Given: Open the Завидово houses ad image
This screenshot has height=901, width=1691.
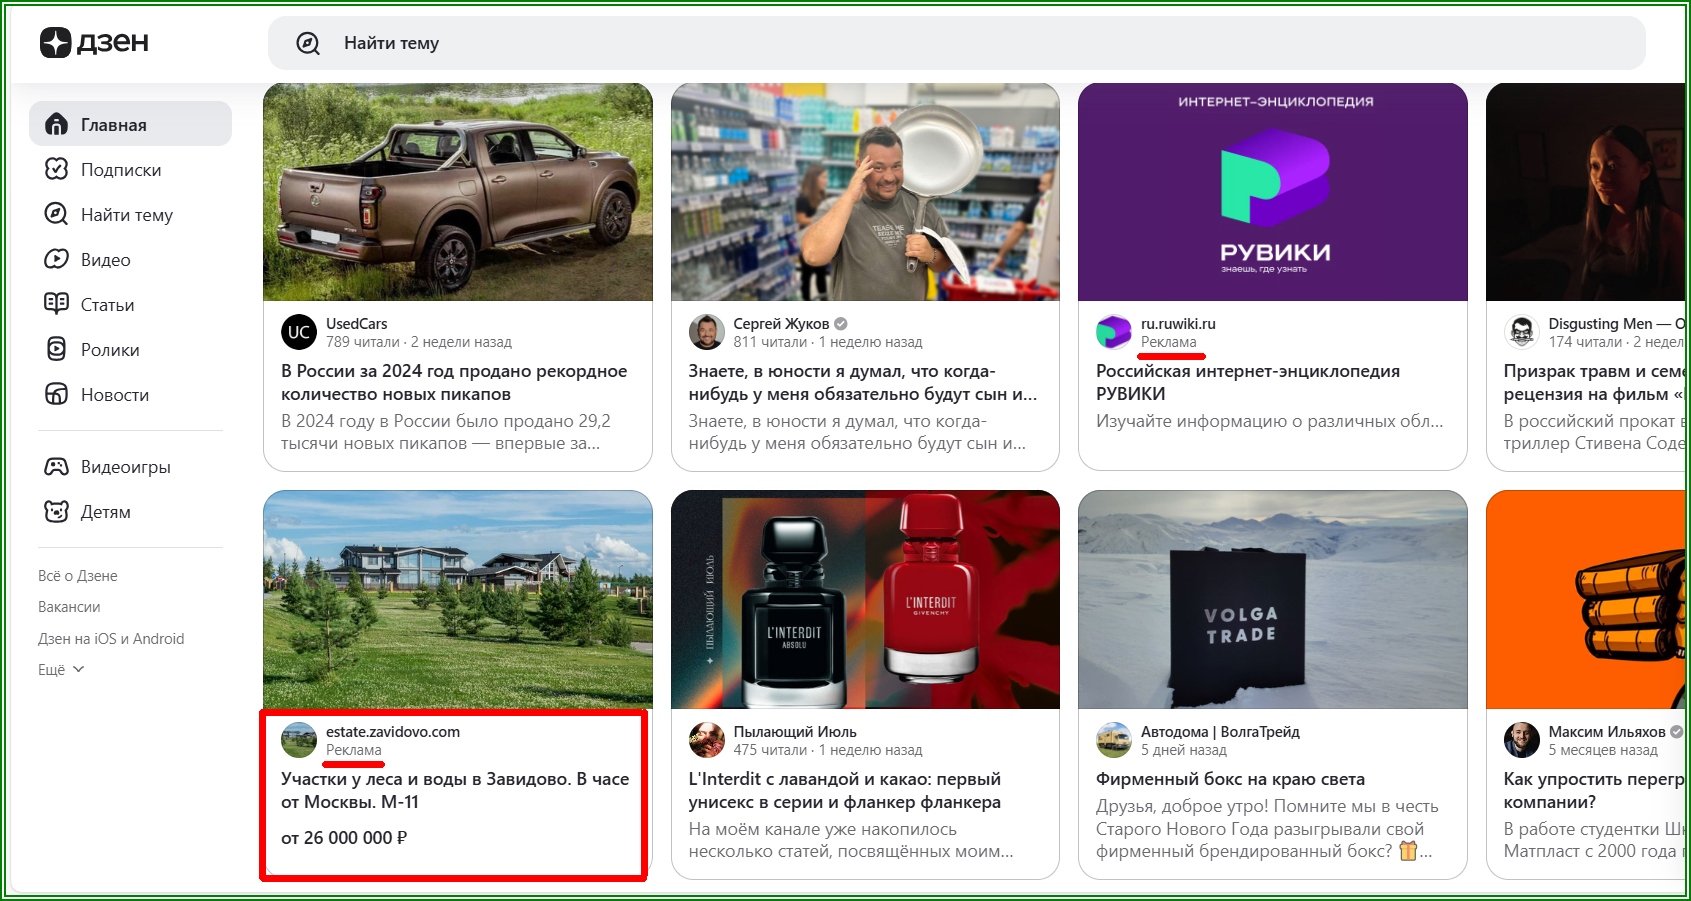Looking at the screenshot, I should 458,600.
